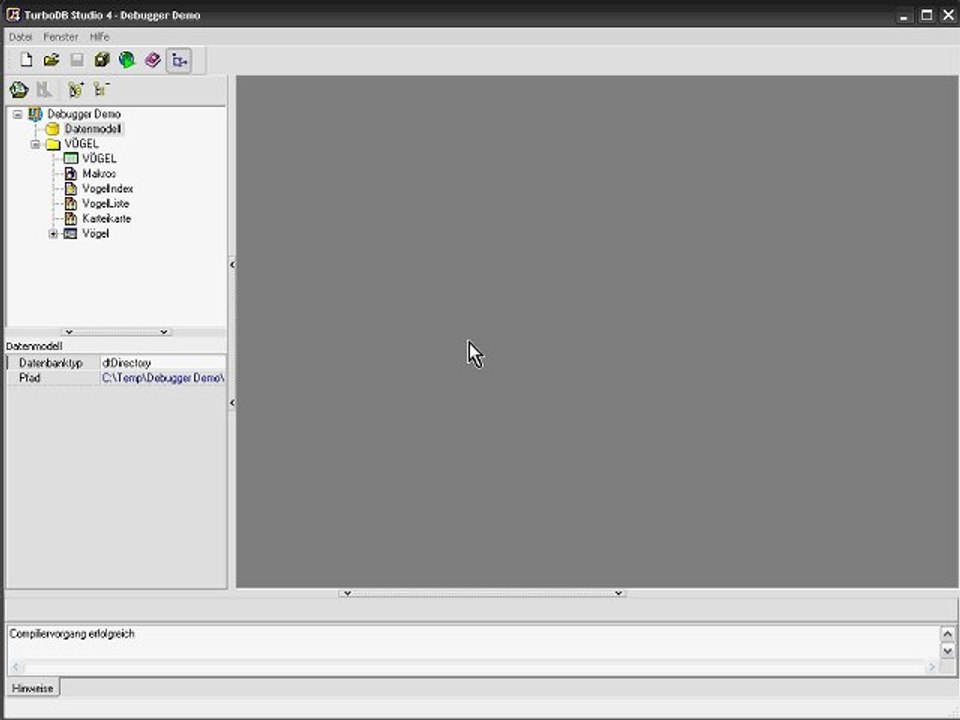Click the right arrow on the bottom message splitter

pyautogui.click(x=618, y=593)
